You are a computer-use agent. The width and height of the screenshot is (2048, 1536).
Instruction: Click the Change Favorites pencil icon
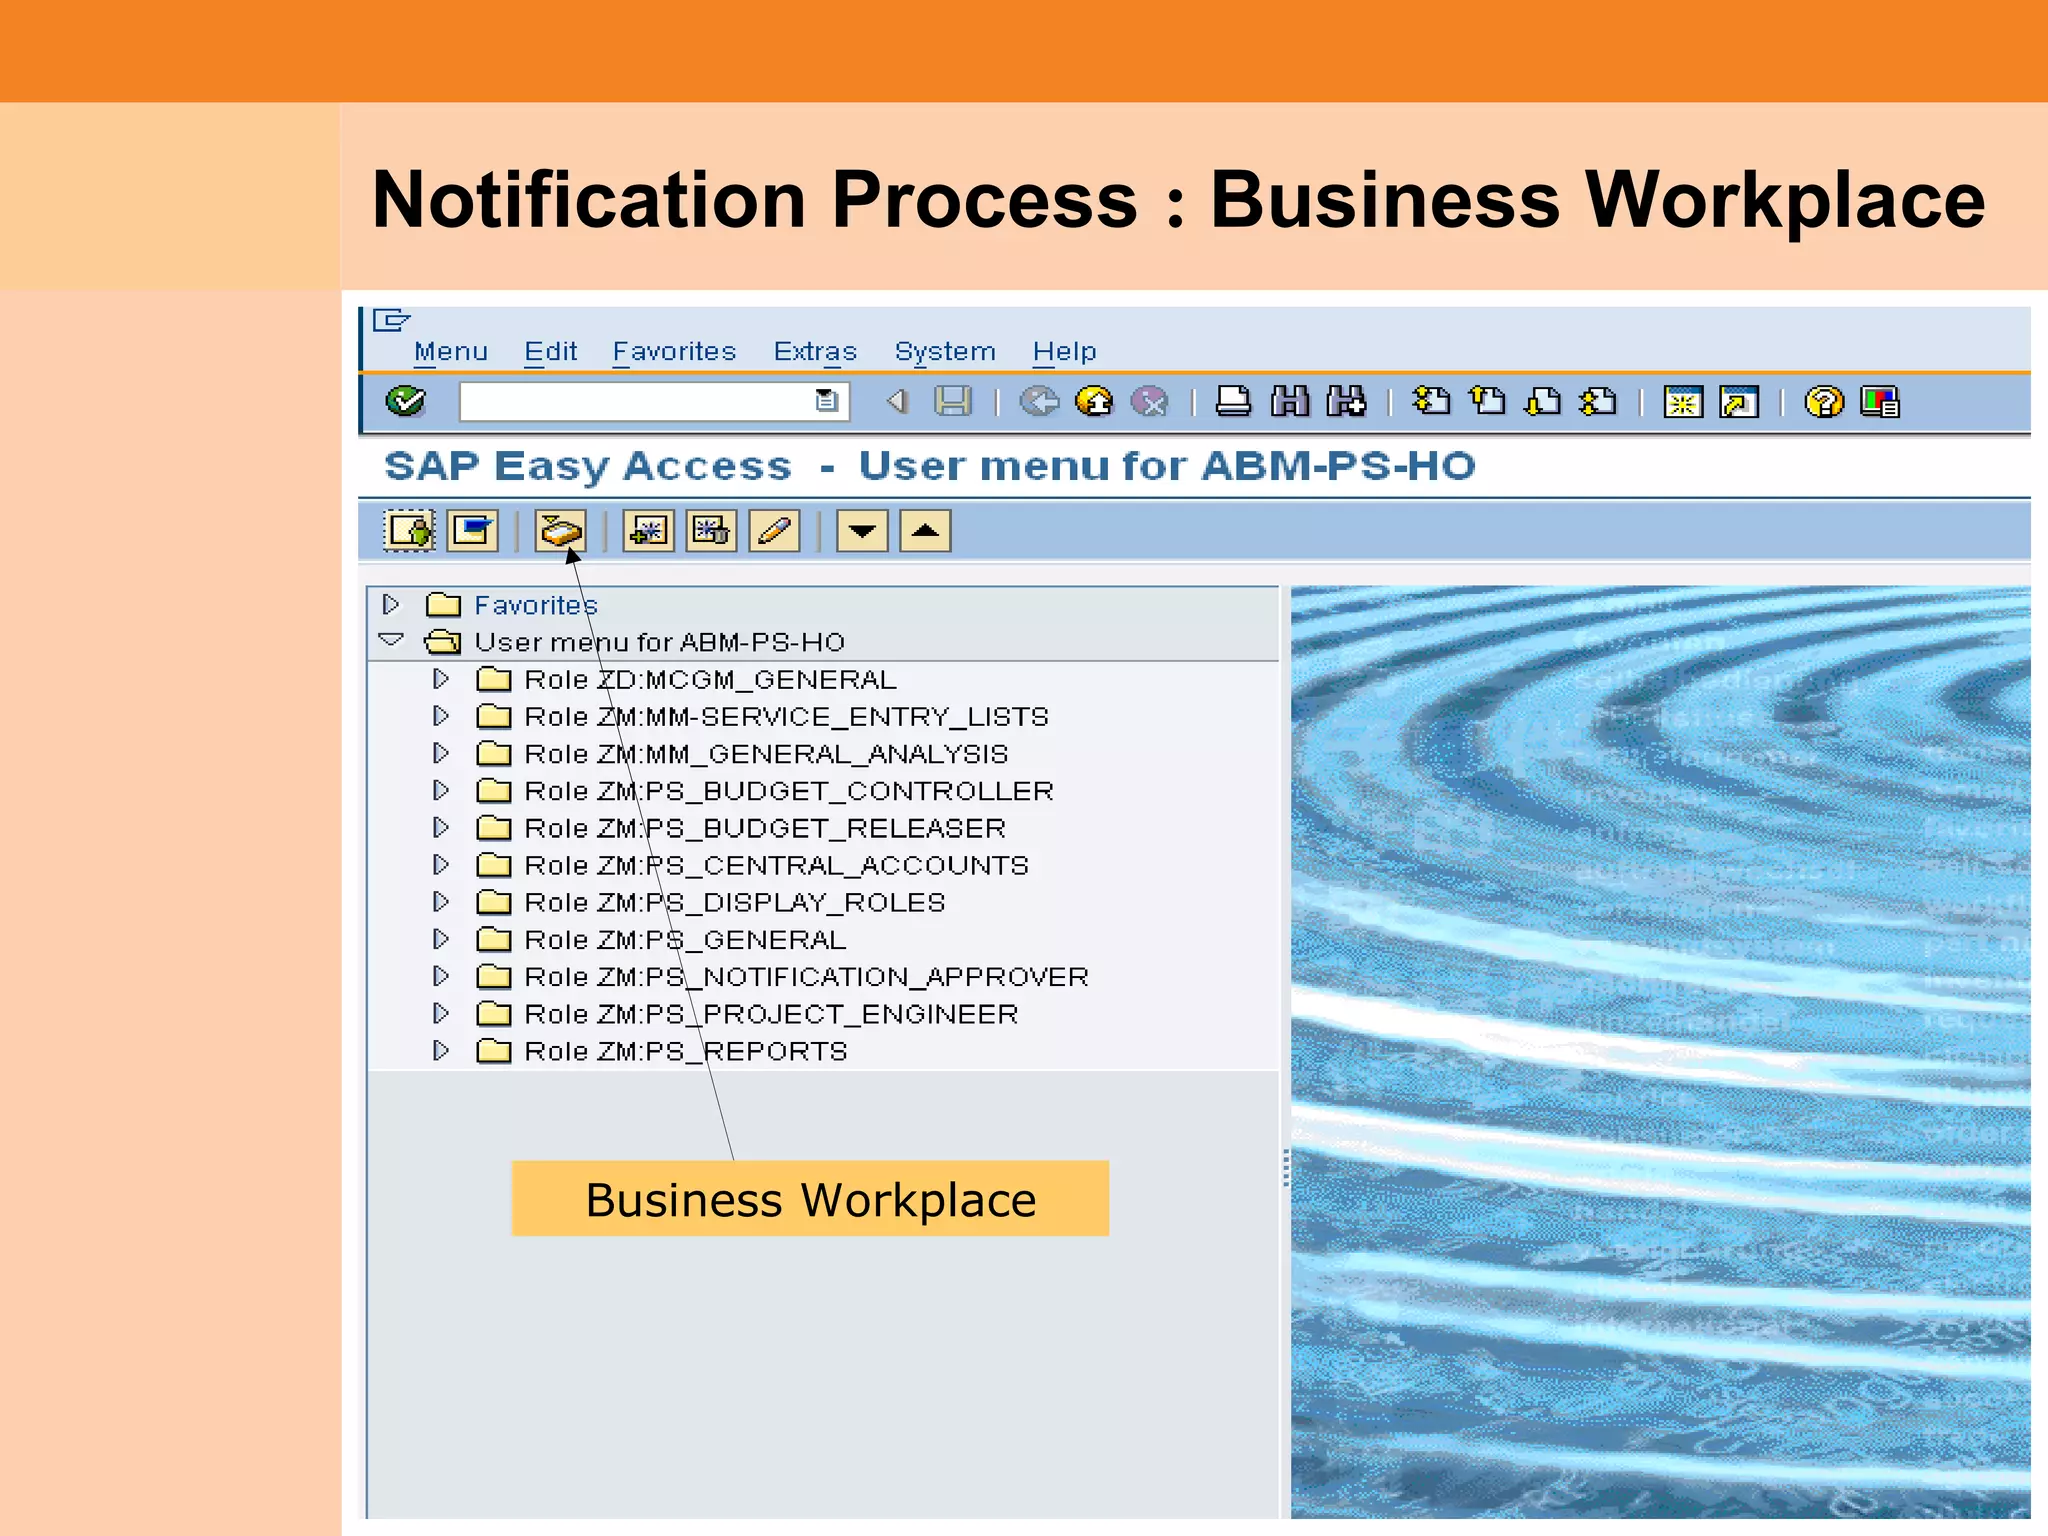[x=774, y=530]
